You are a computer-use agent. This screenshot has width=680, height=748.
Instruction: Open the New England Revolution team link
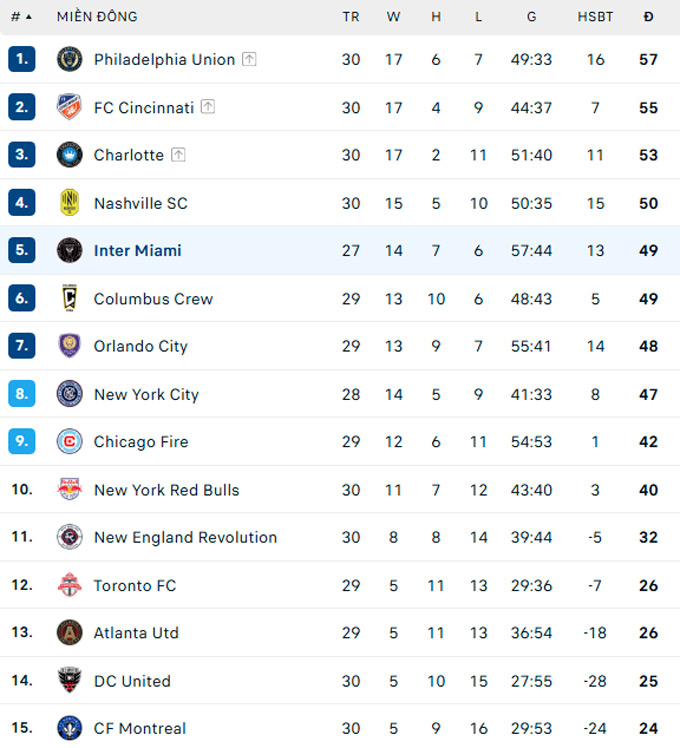(x=185, y=537)
